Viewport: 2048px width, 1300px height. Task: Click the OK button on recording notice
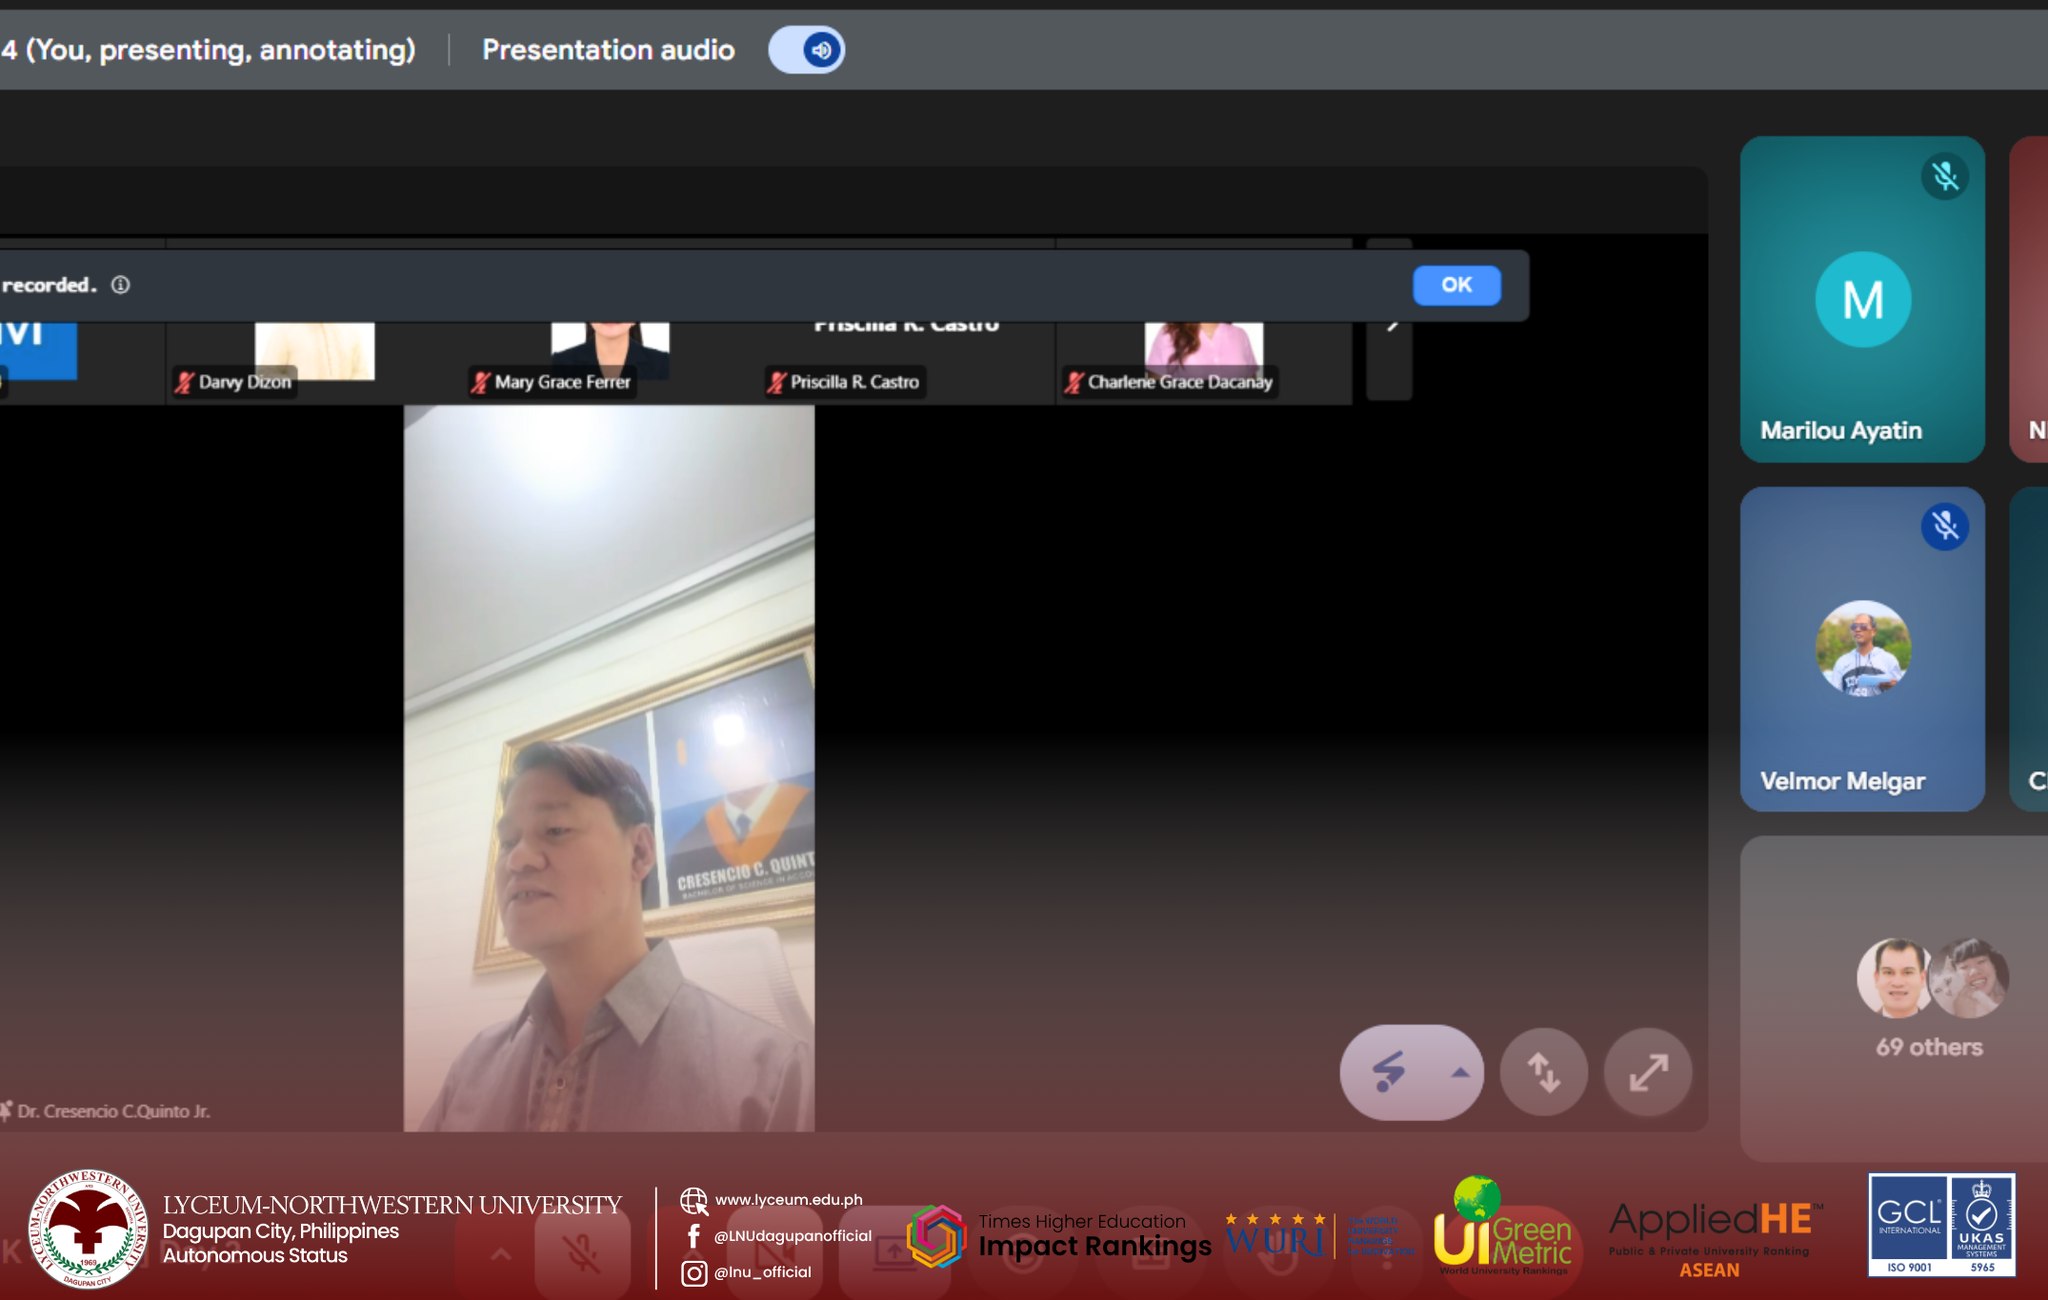tap(1455, 285)
